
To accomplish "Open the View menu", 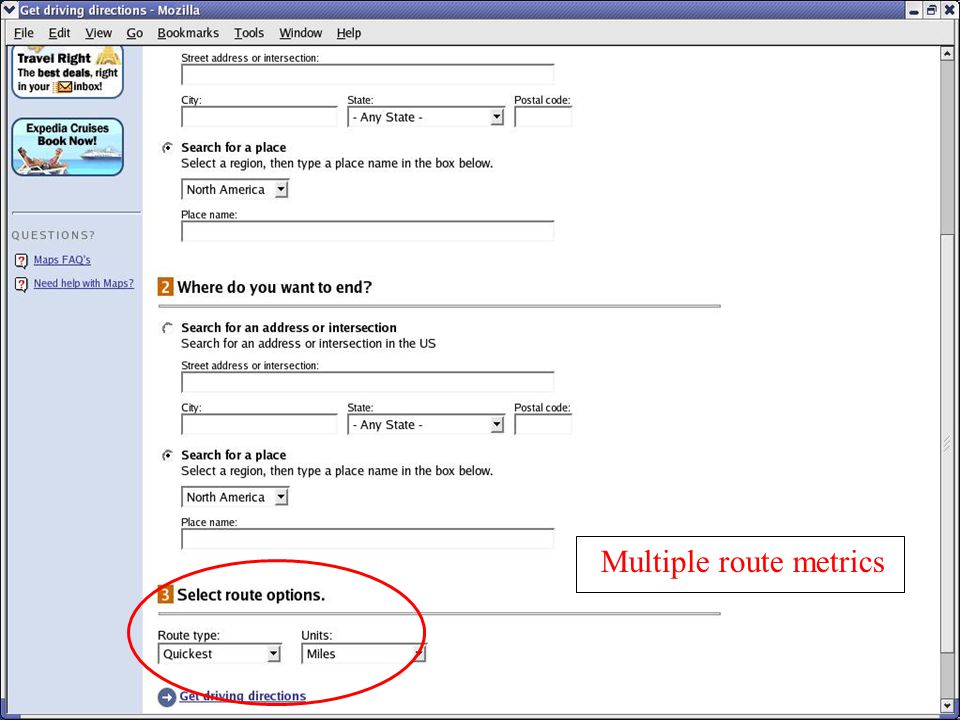I will click(x=98, y=33).
